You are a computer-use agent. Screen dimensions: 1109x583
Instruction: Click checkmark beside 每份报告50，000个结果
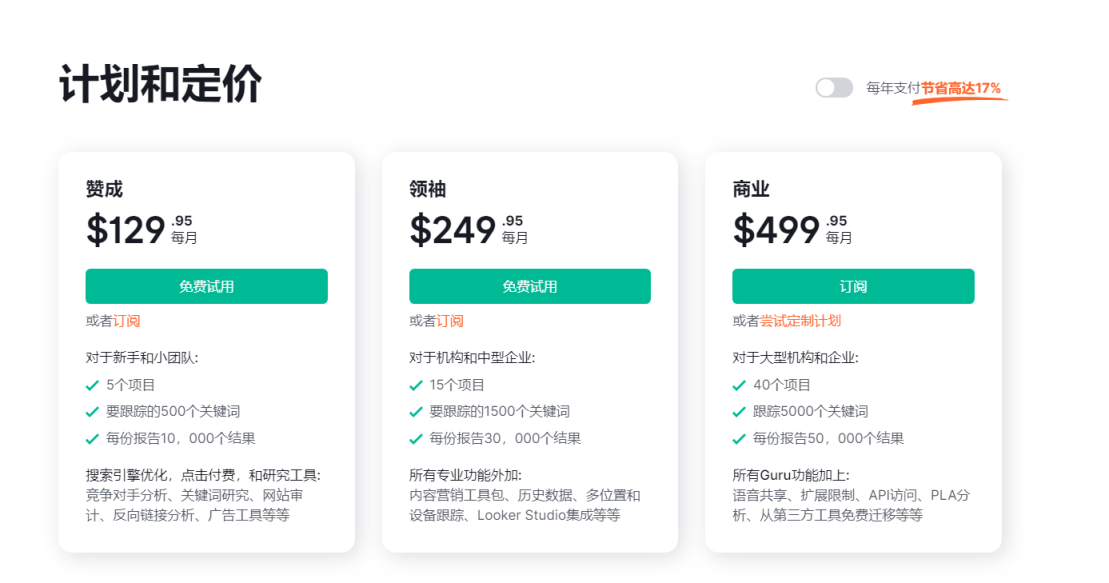pyautogui.click(x=739, y=439)
